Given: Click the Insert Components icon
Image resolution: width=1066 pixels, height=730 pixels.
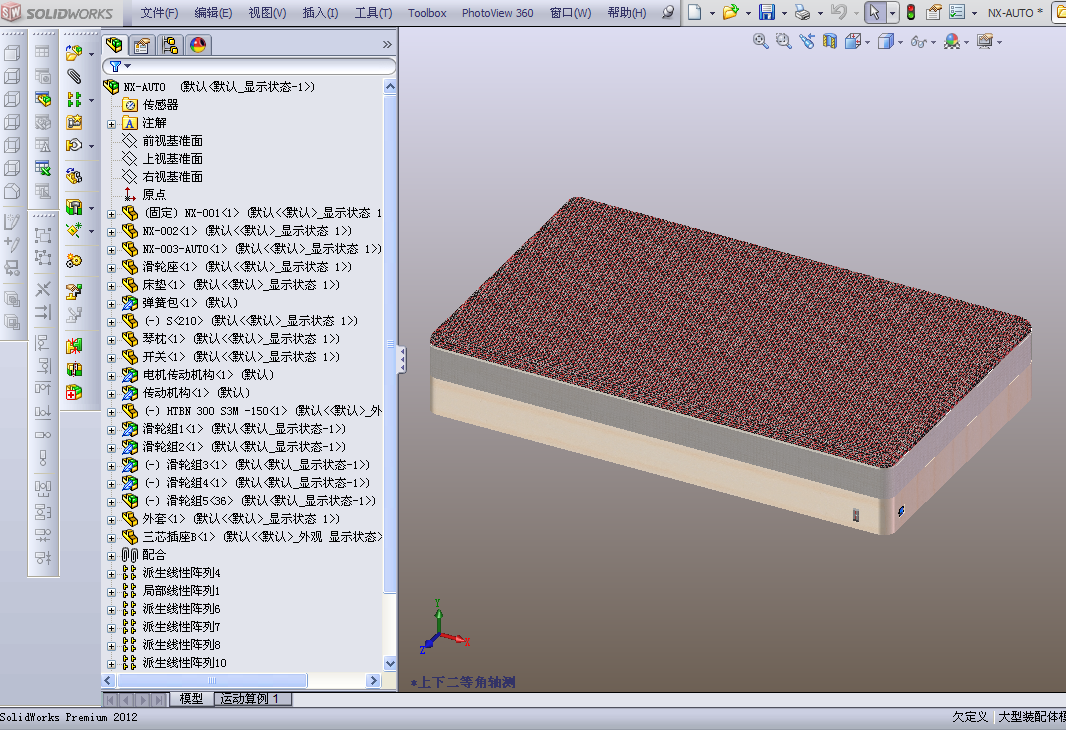Looking at the screenshot, I should tap(73, 53).
